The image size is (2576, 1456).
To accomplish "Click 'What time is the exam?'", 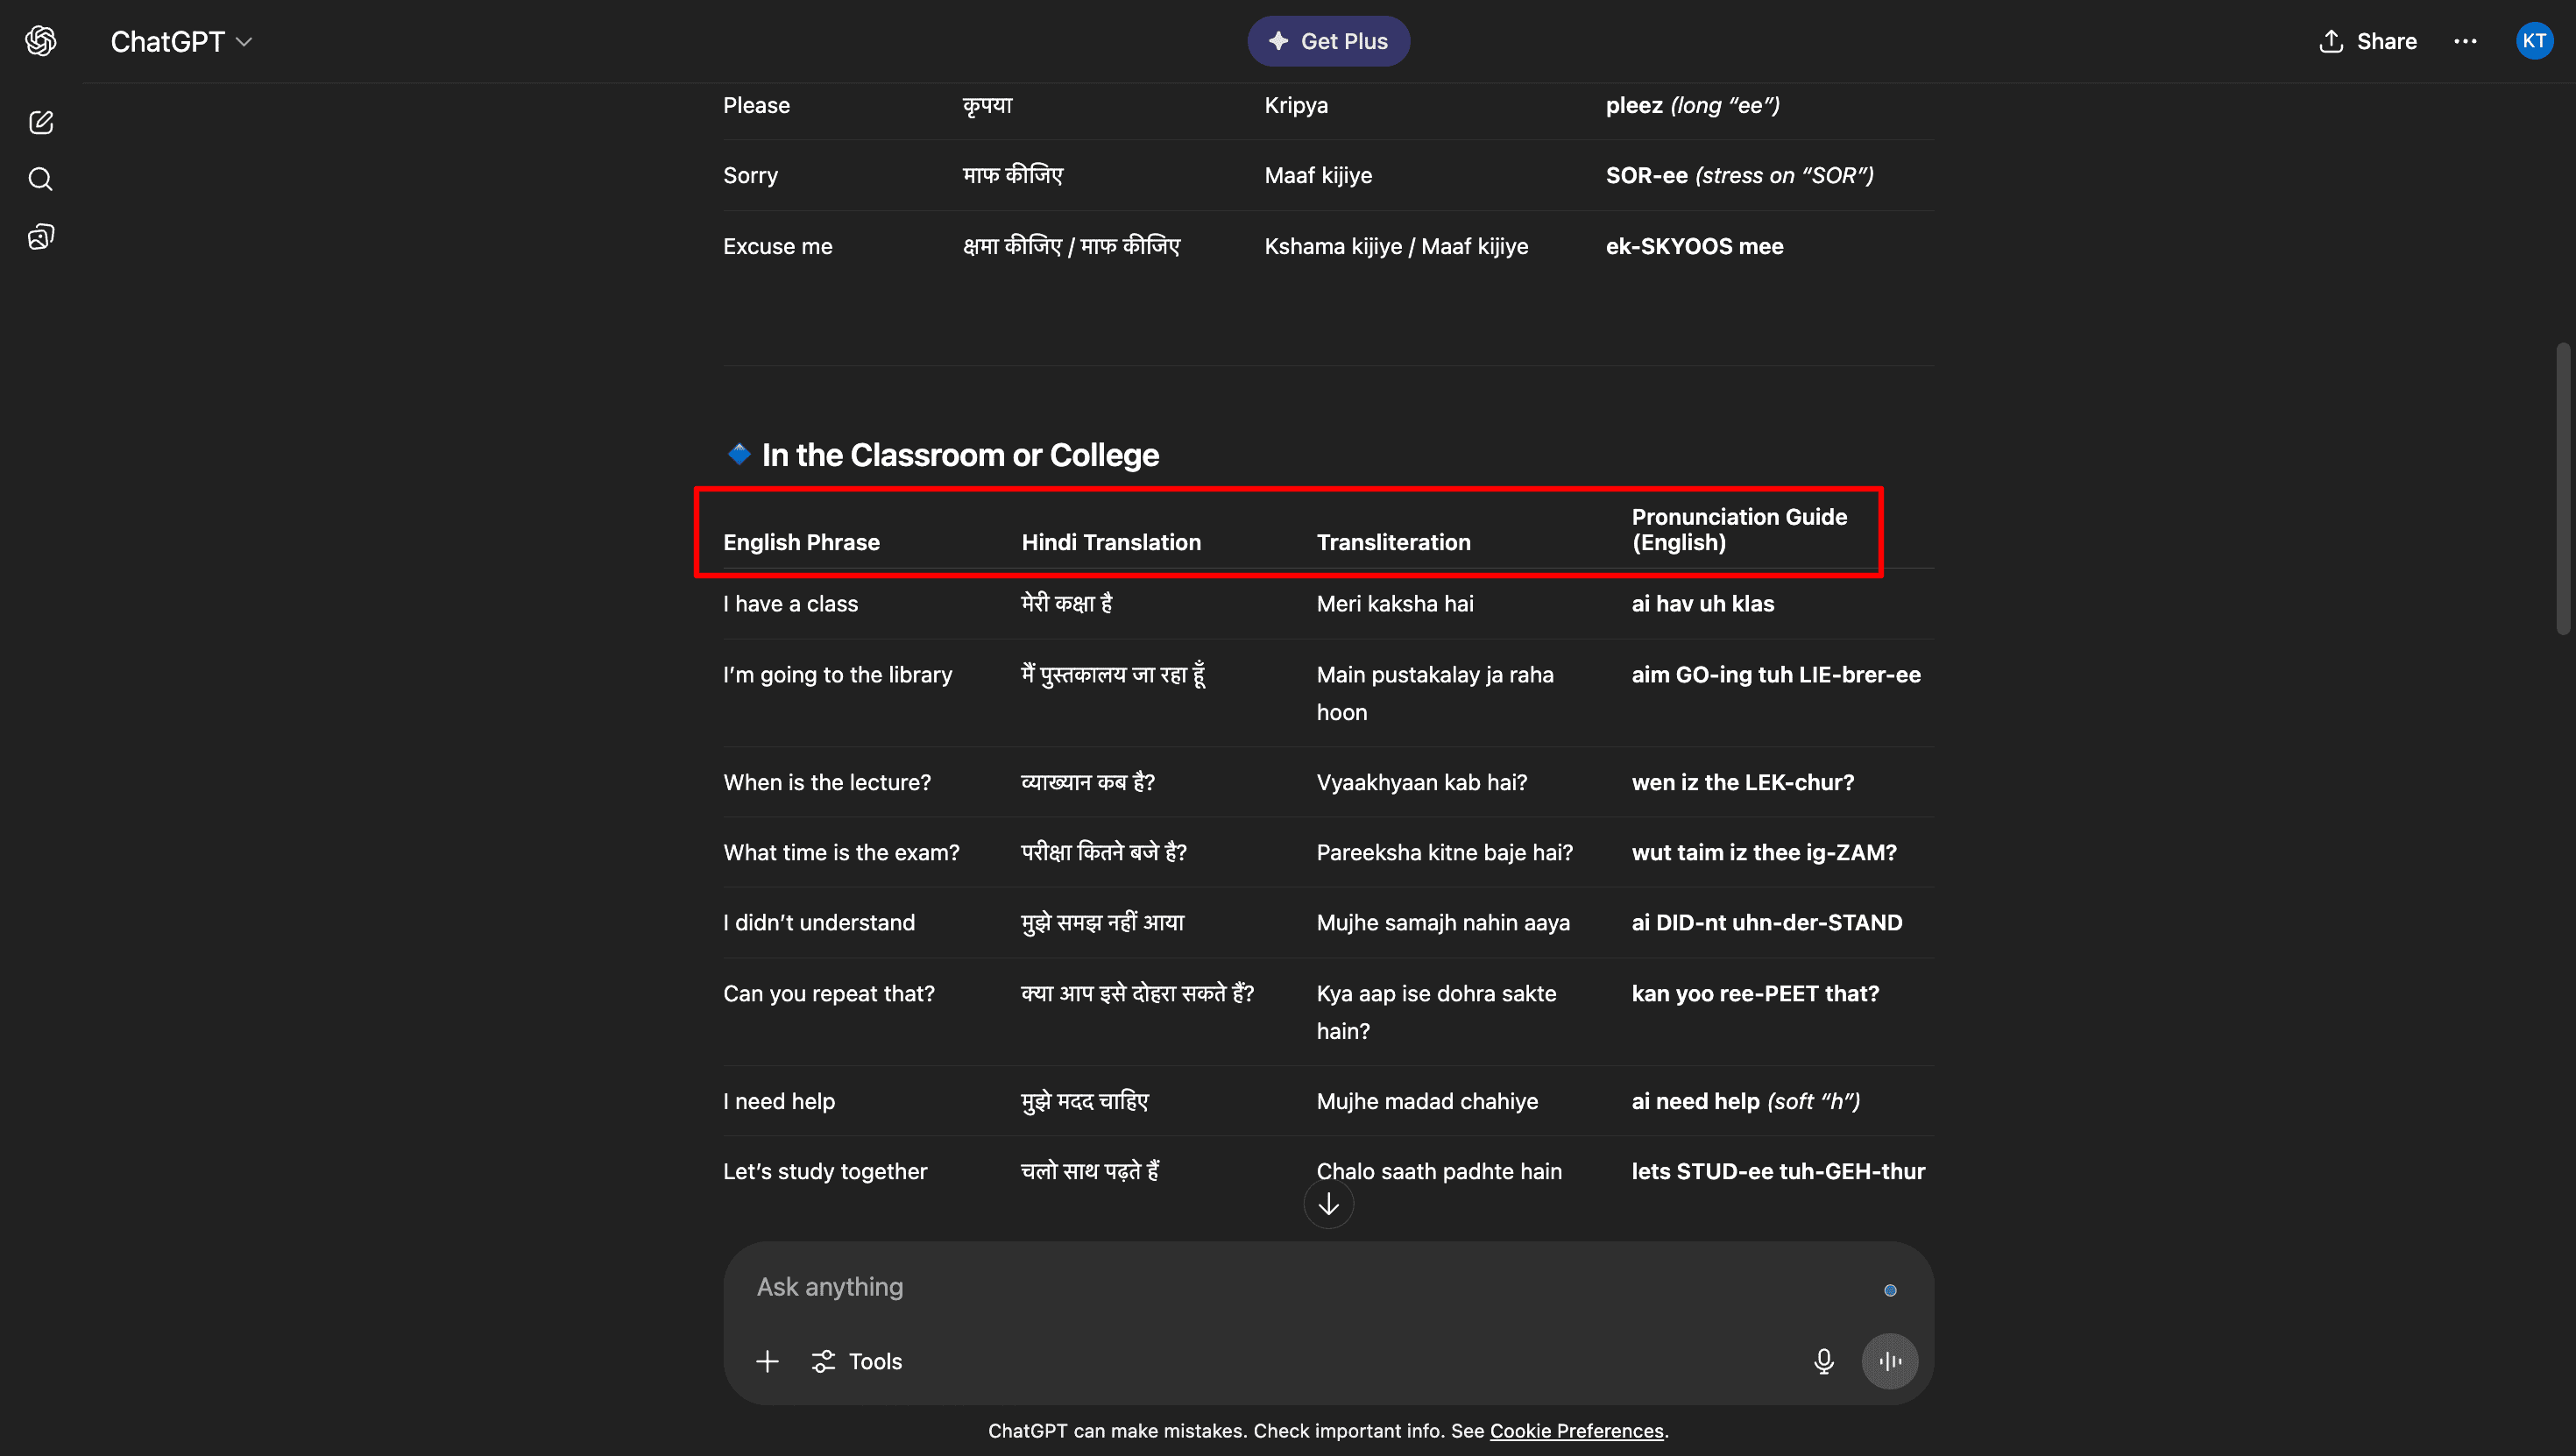I will (x=840, y=853).
